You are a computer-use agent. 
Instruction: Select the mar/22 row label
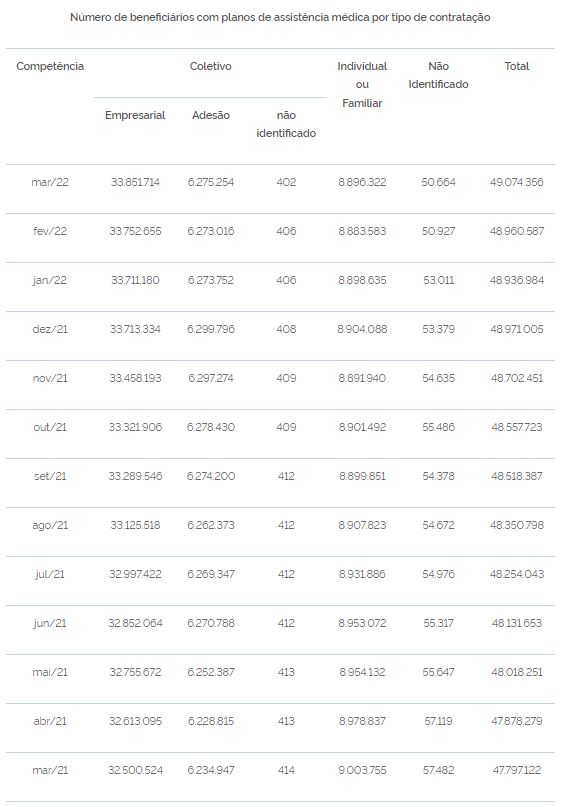coord(50,182)
